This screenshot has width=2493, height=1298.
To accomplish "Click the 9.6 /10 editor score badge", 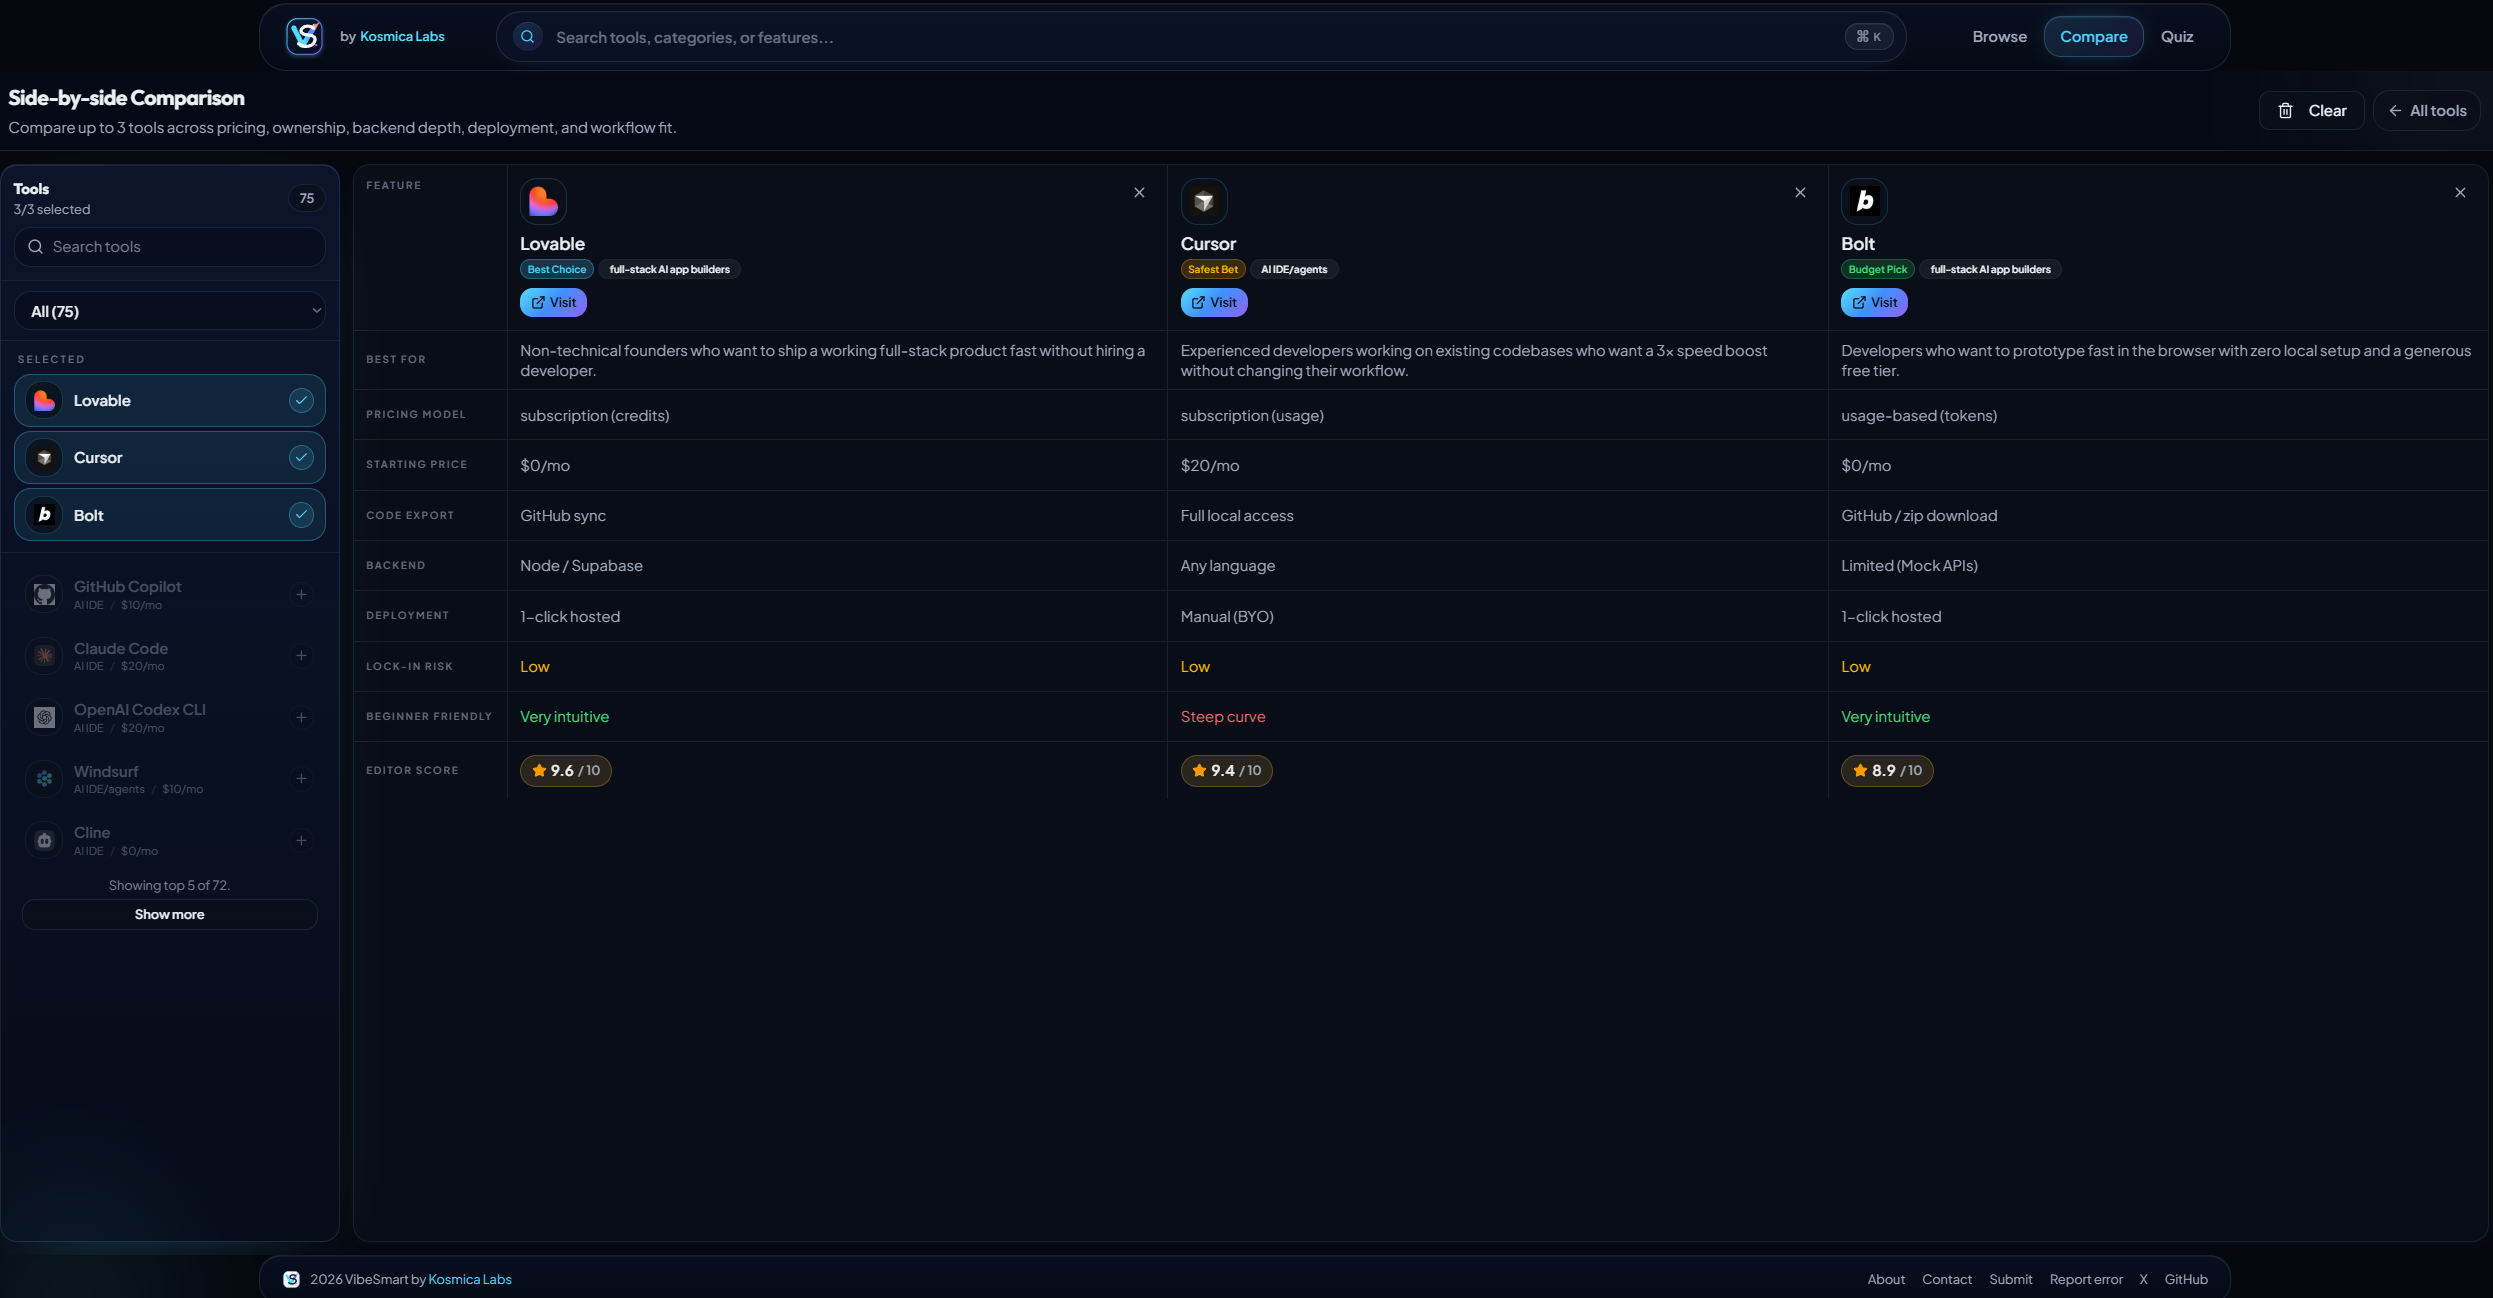I will [x=565, y=771].
